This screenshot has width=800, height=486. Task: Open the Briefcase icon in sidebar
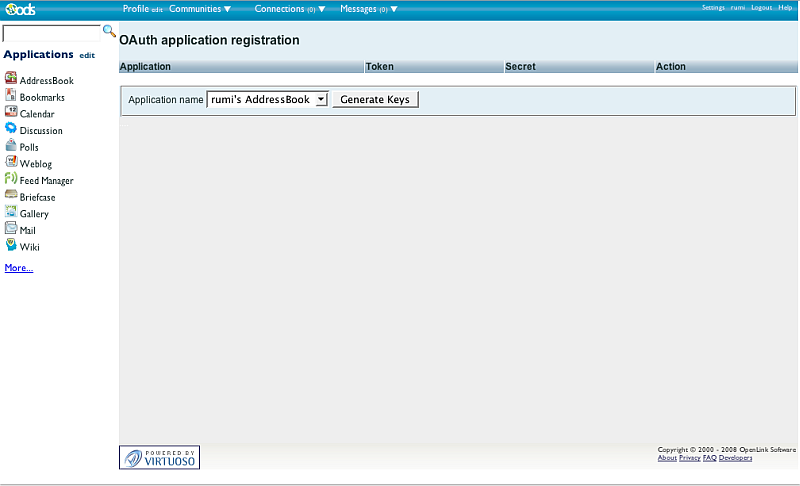click(x=11, y=194)
